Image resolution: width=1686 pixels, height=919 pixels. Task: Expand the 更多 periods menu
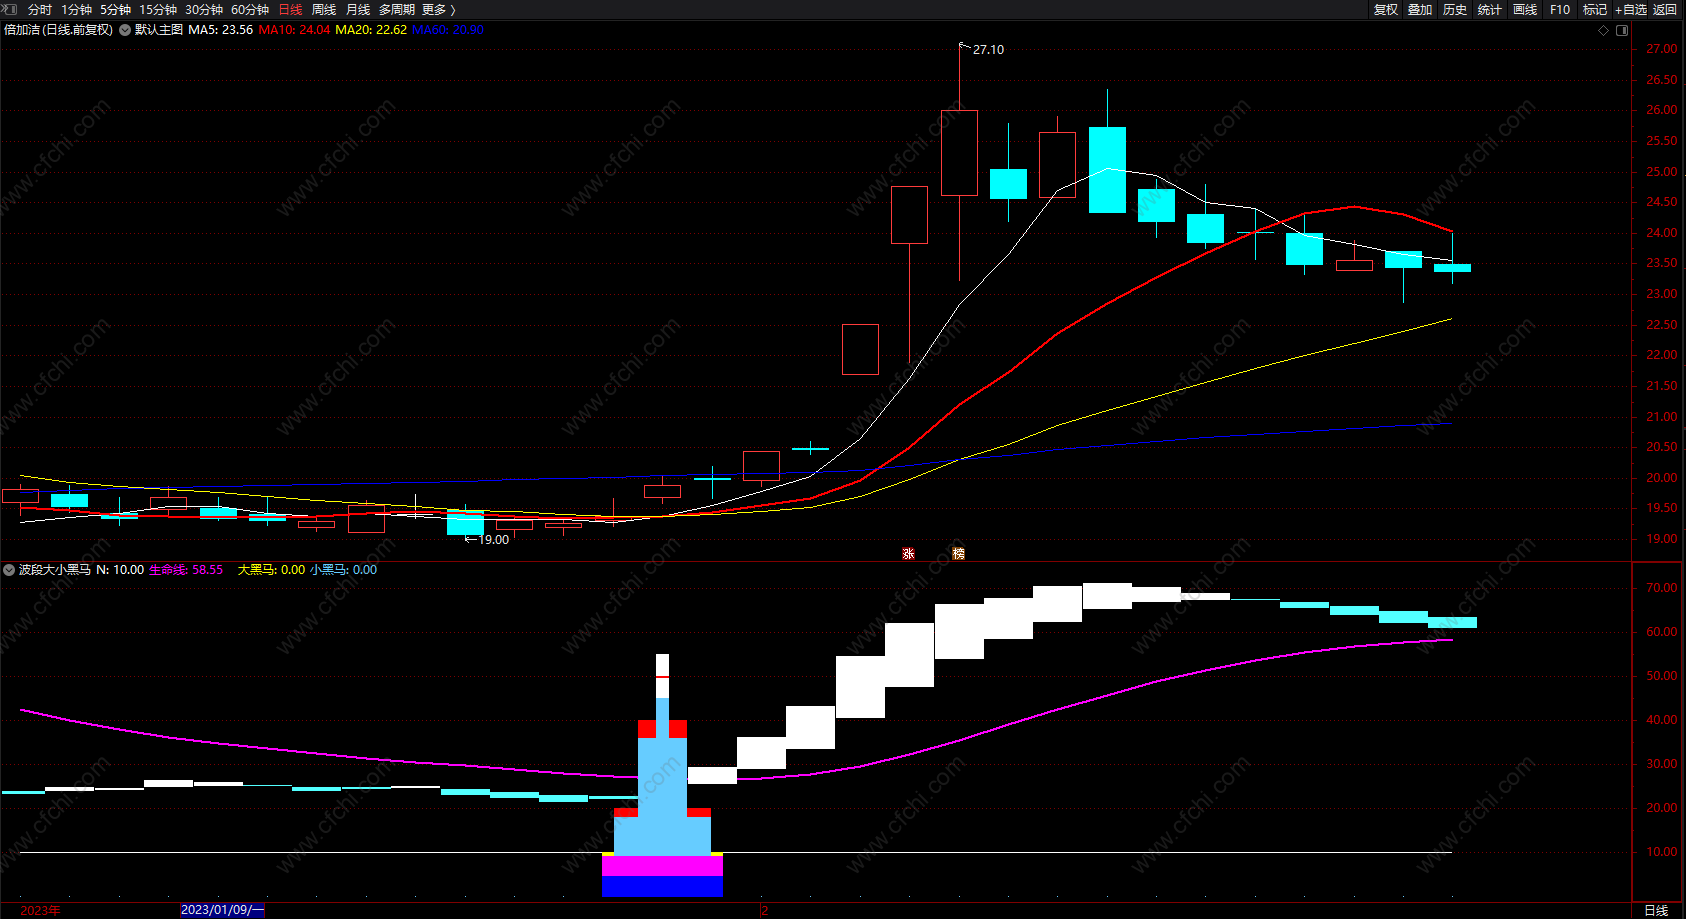pos(438,10)
